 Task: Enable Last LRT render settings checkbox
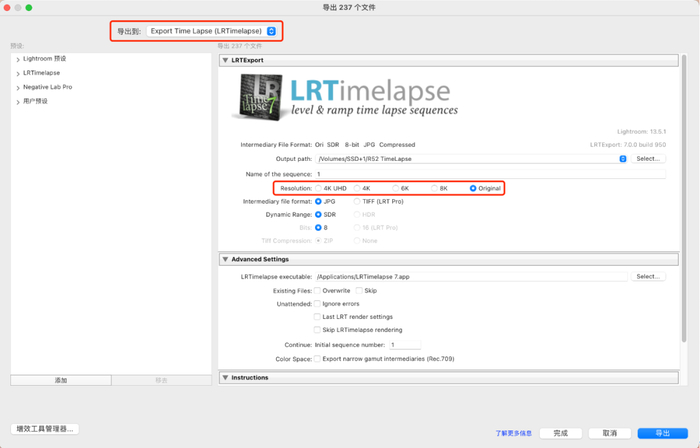(x=317, y=317)
